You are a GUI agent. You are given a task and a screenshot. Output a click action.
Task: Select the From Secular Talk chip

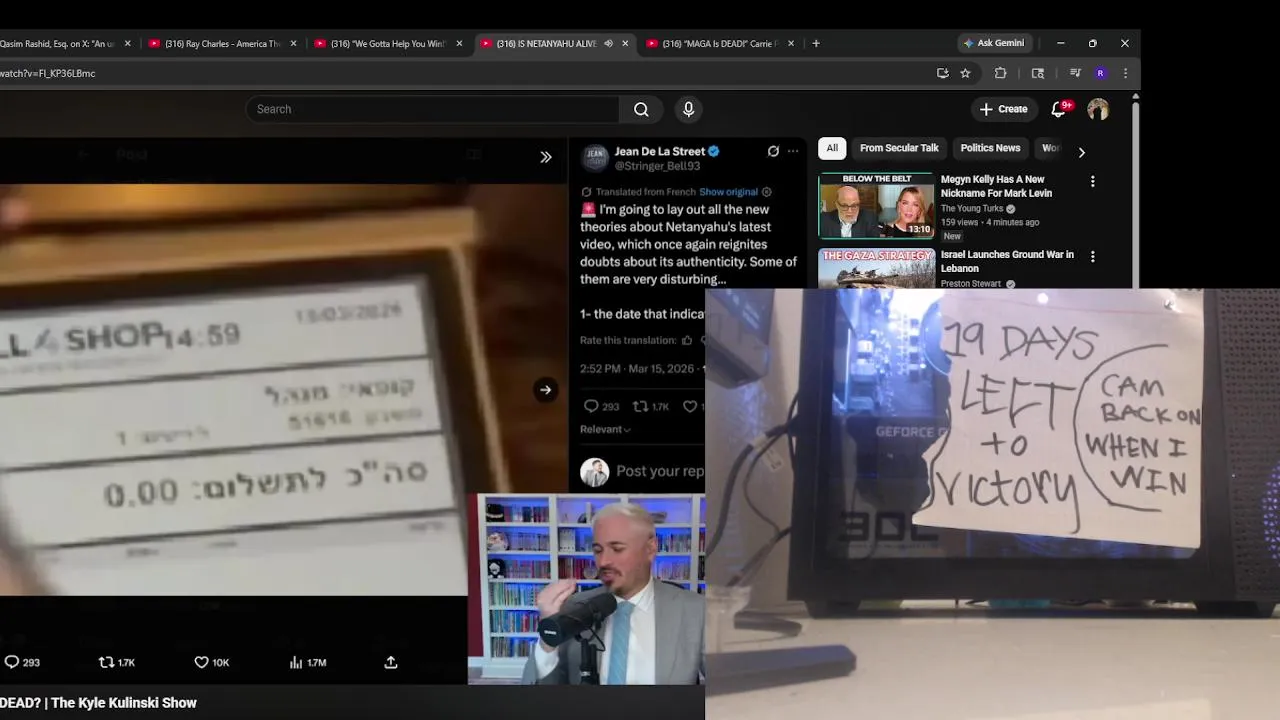coord(899,148)
